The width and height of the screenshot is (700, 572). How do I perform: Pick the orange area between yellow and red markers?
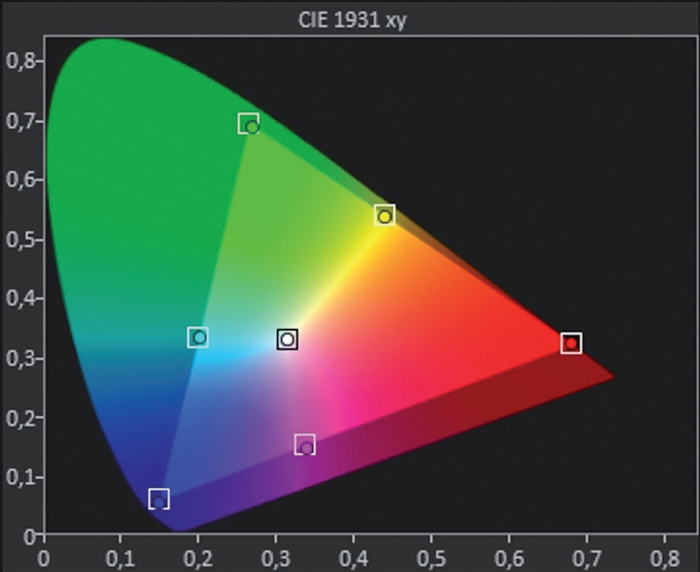pyautogui.click(x=470, y=290)
